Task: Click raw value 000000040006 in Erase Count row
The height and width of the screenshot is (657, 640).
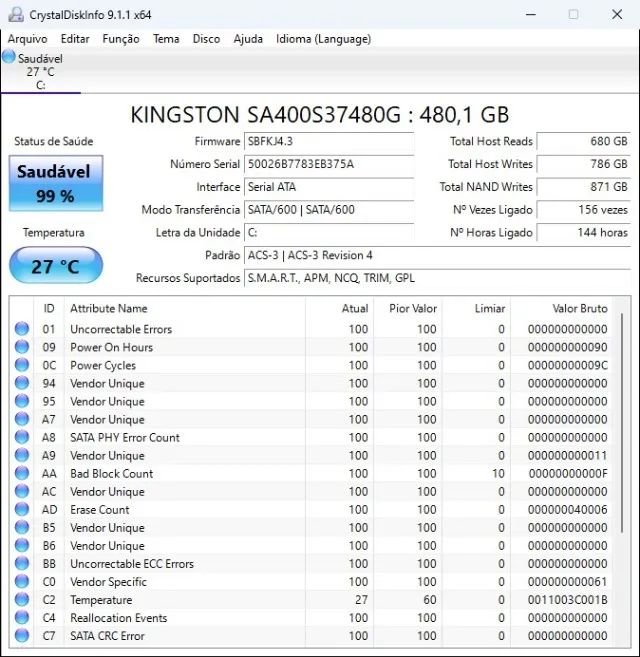Action: (x=567, y=510)
